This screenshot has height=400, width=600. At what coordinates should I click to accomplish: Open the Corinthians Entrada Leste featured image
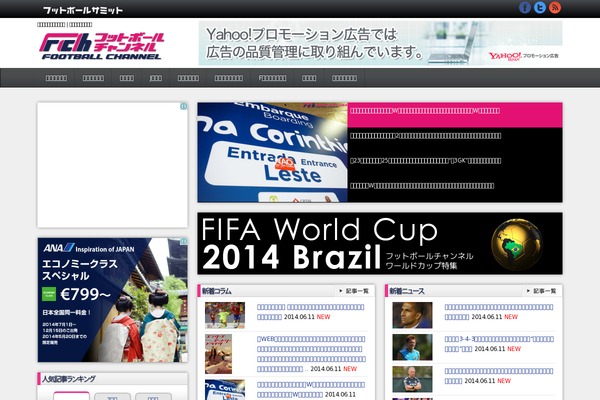point(272,152)
